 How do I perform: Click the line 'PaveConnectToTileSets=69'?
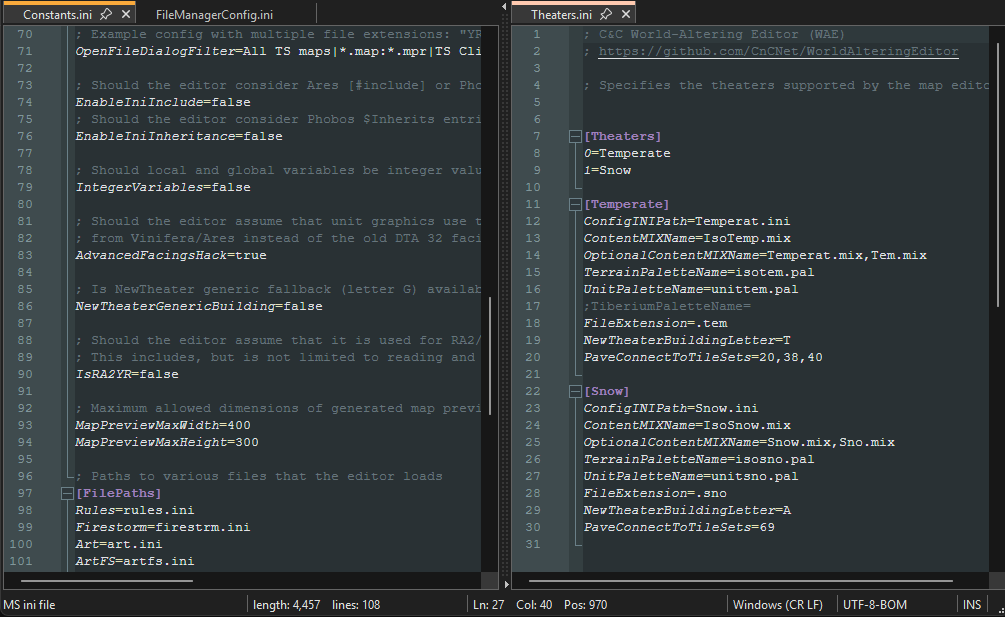coord(679,527)
